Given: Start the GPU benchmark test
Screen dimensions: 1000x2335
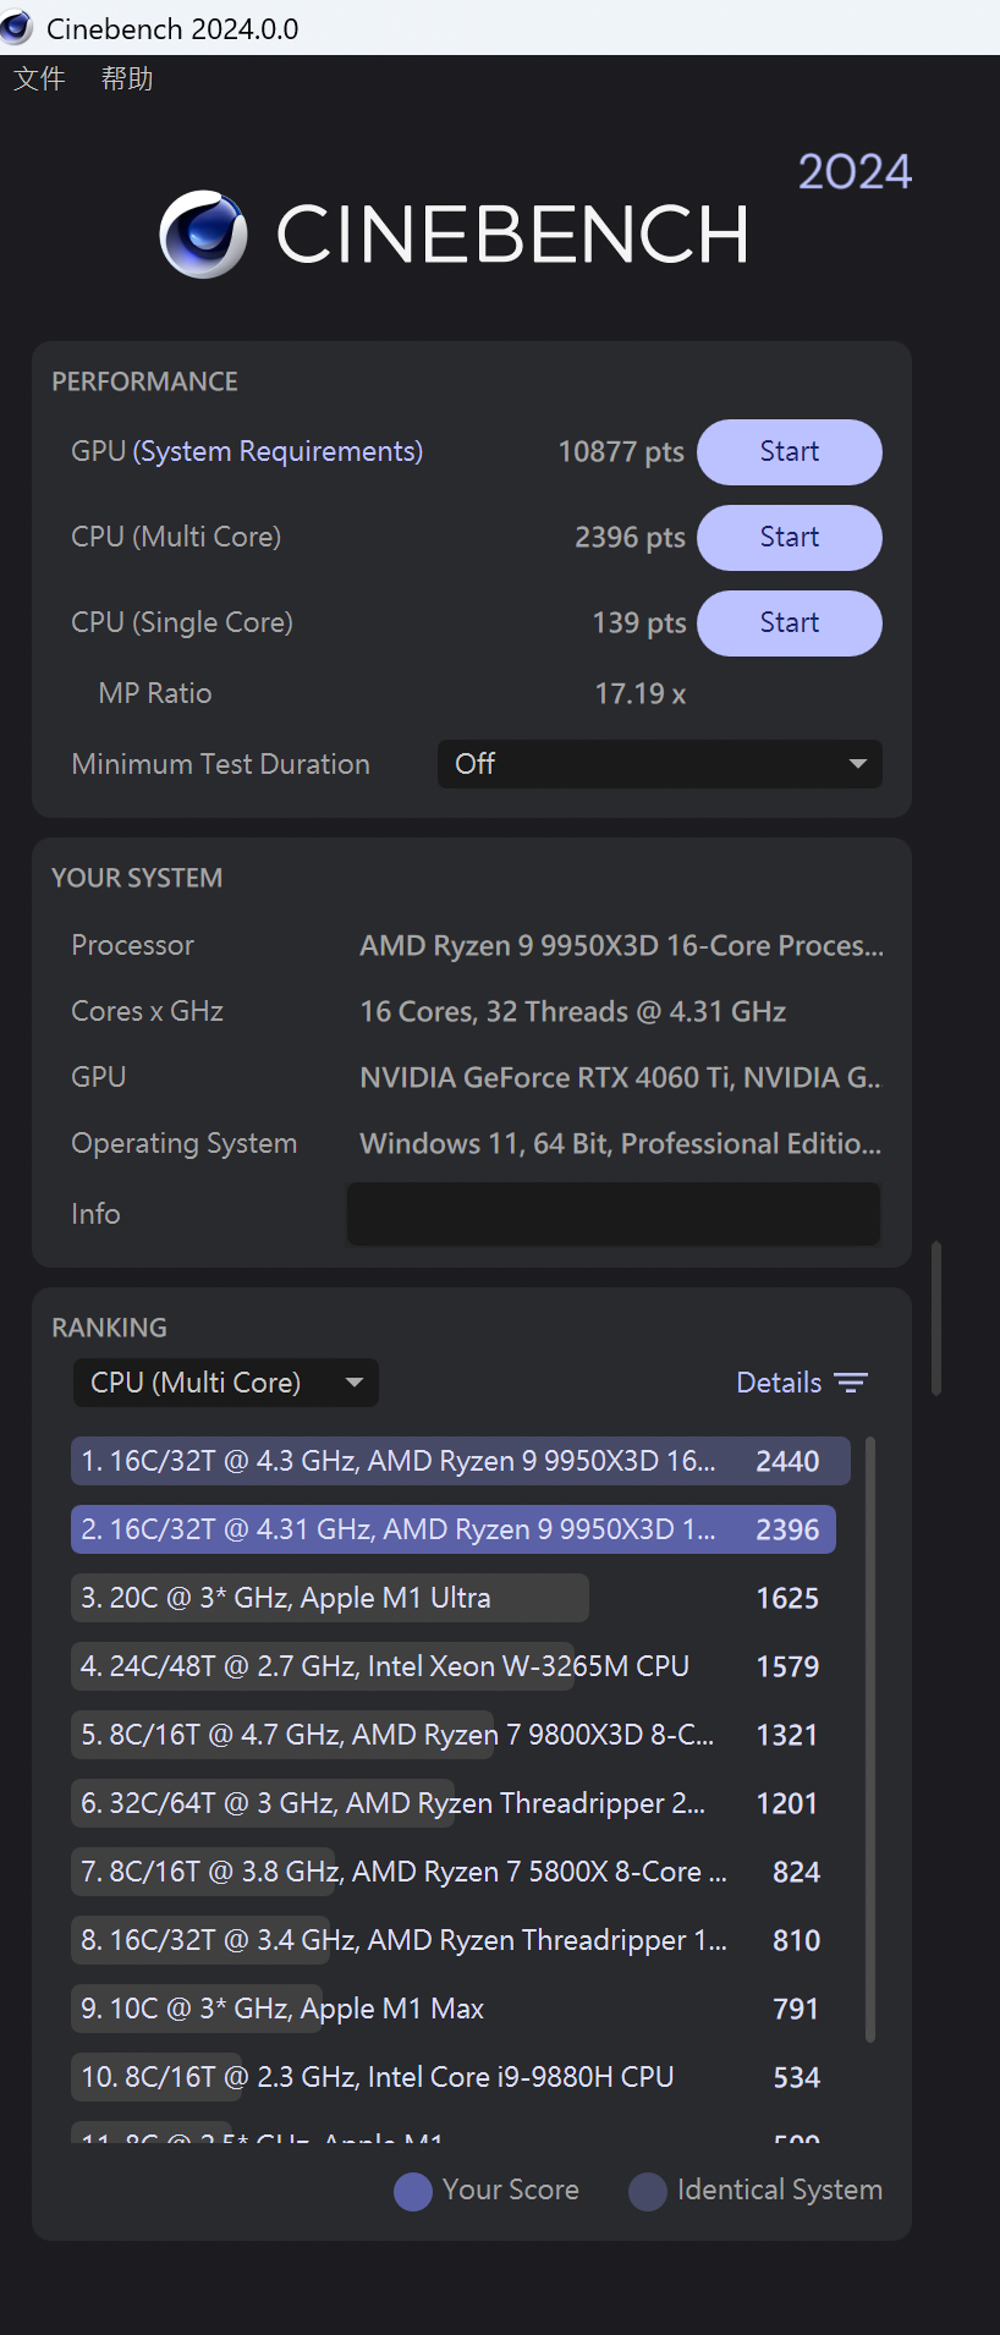Looking at the screenshot, I should pyautogui.click(x=788, y=452).
